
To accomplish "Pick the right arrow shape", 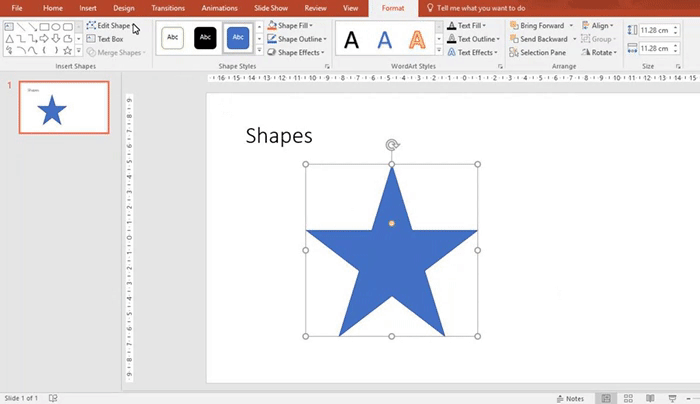I will coord(44,39).
